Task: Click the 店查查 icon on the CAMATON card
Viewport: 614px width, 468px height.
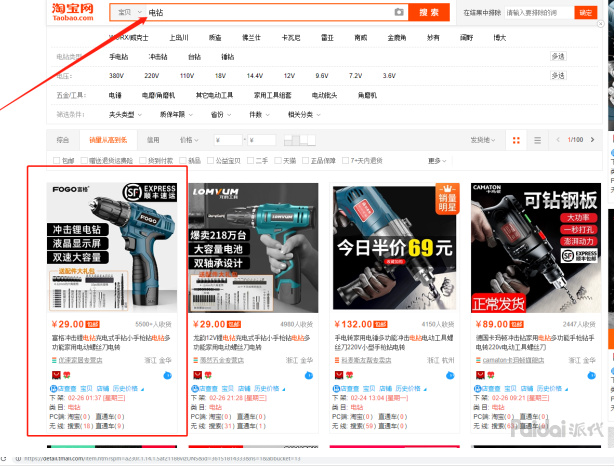Action: 477,388
